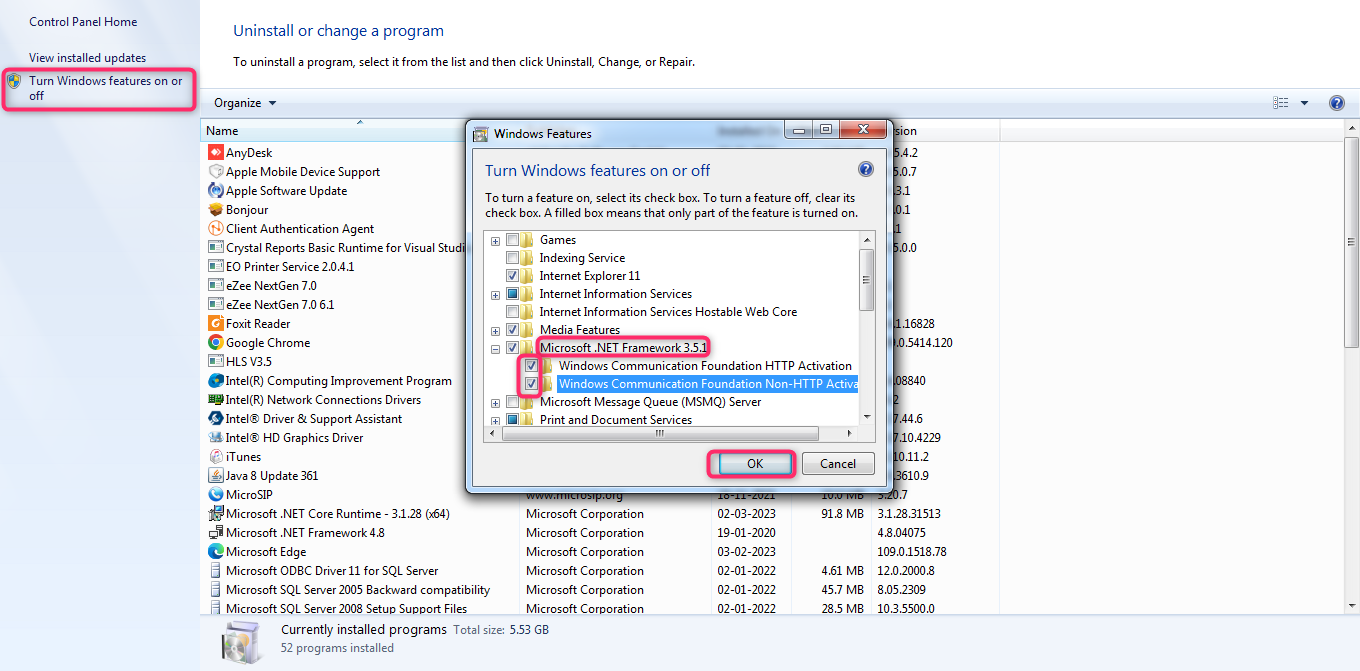The height and width of the screenshot is (671, 1360).
Task: Click the Media Features folder icon
Action: pos(529,330)
